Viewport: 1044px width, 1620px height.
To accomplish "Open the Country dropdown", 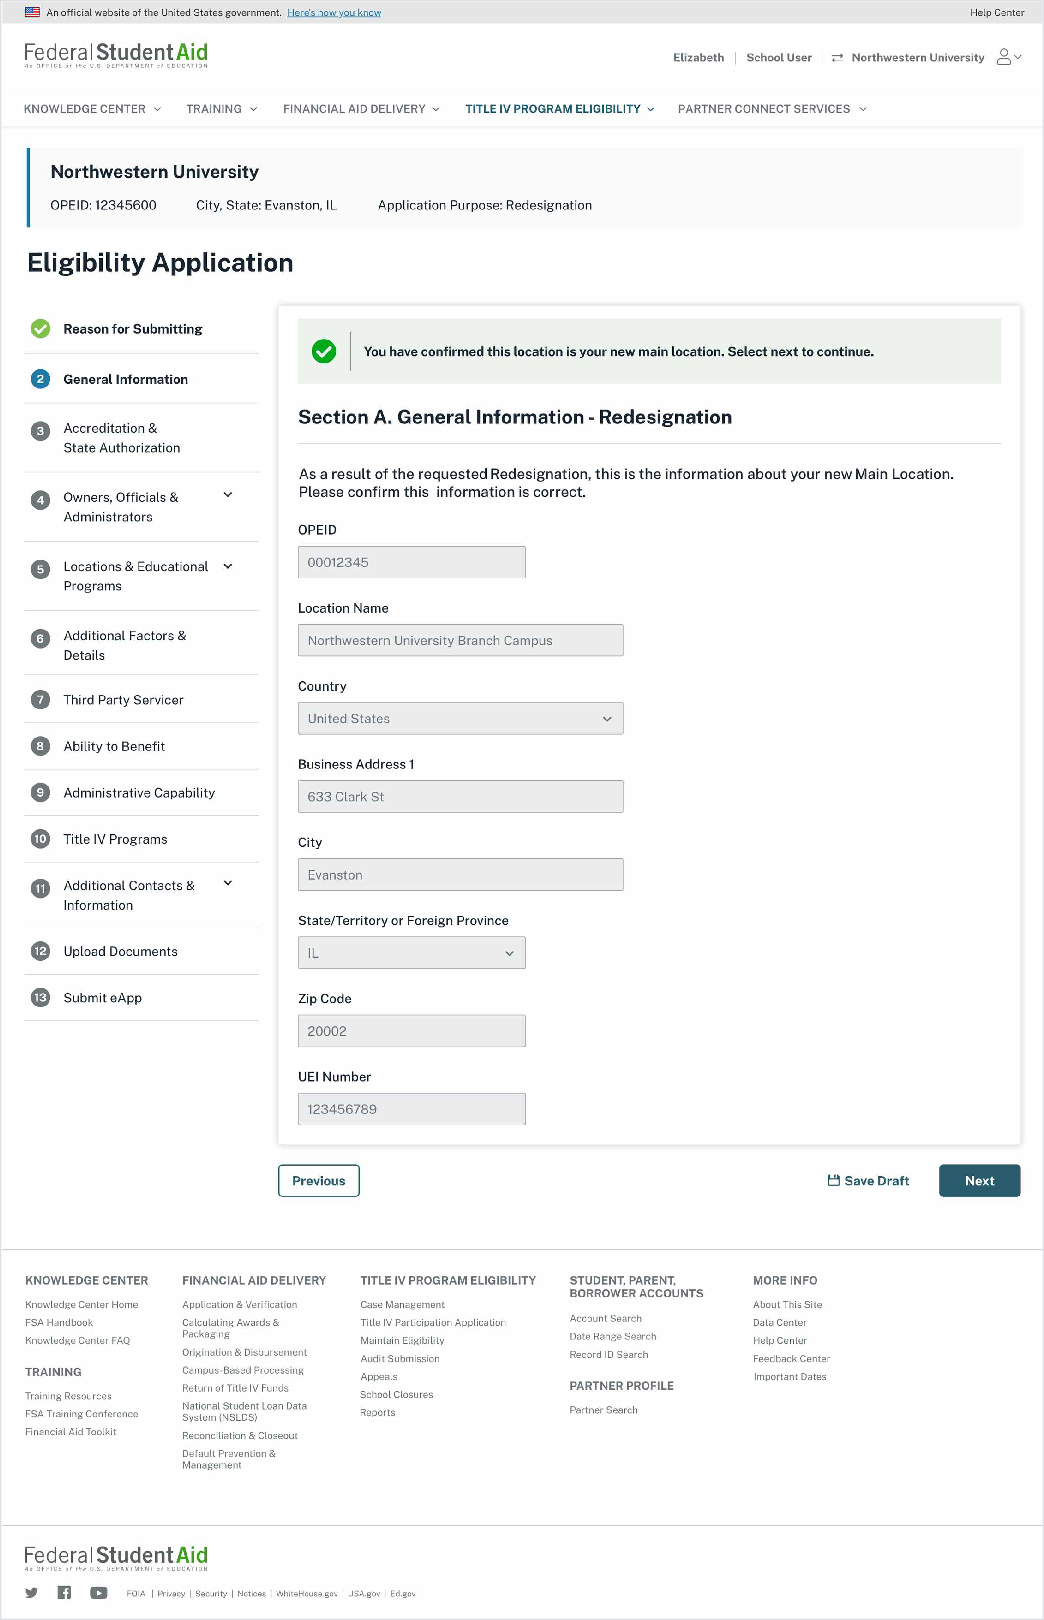I will (460, 719).
